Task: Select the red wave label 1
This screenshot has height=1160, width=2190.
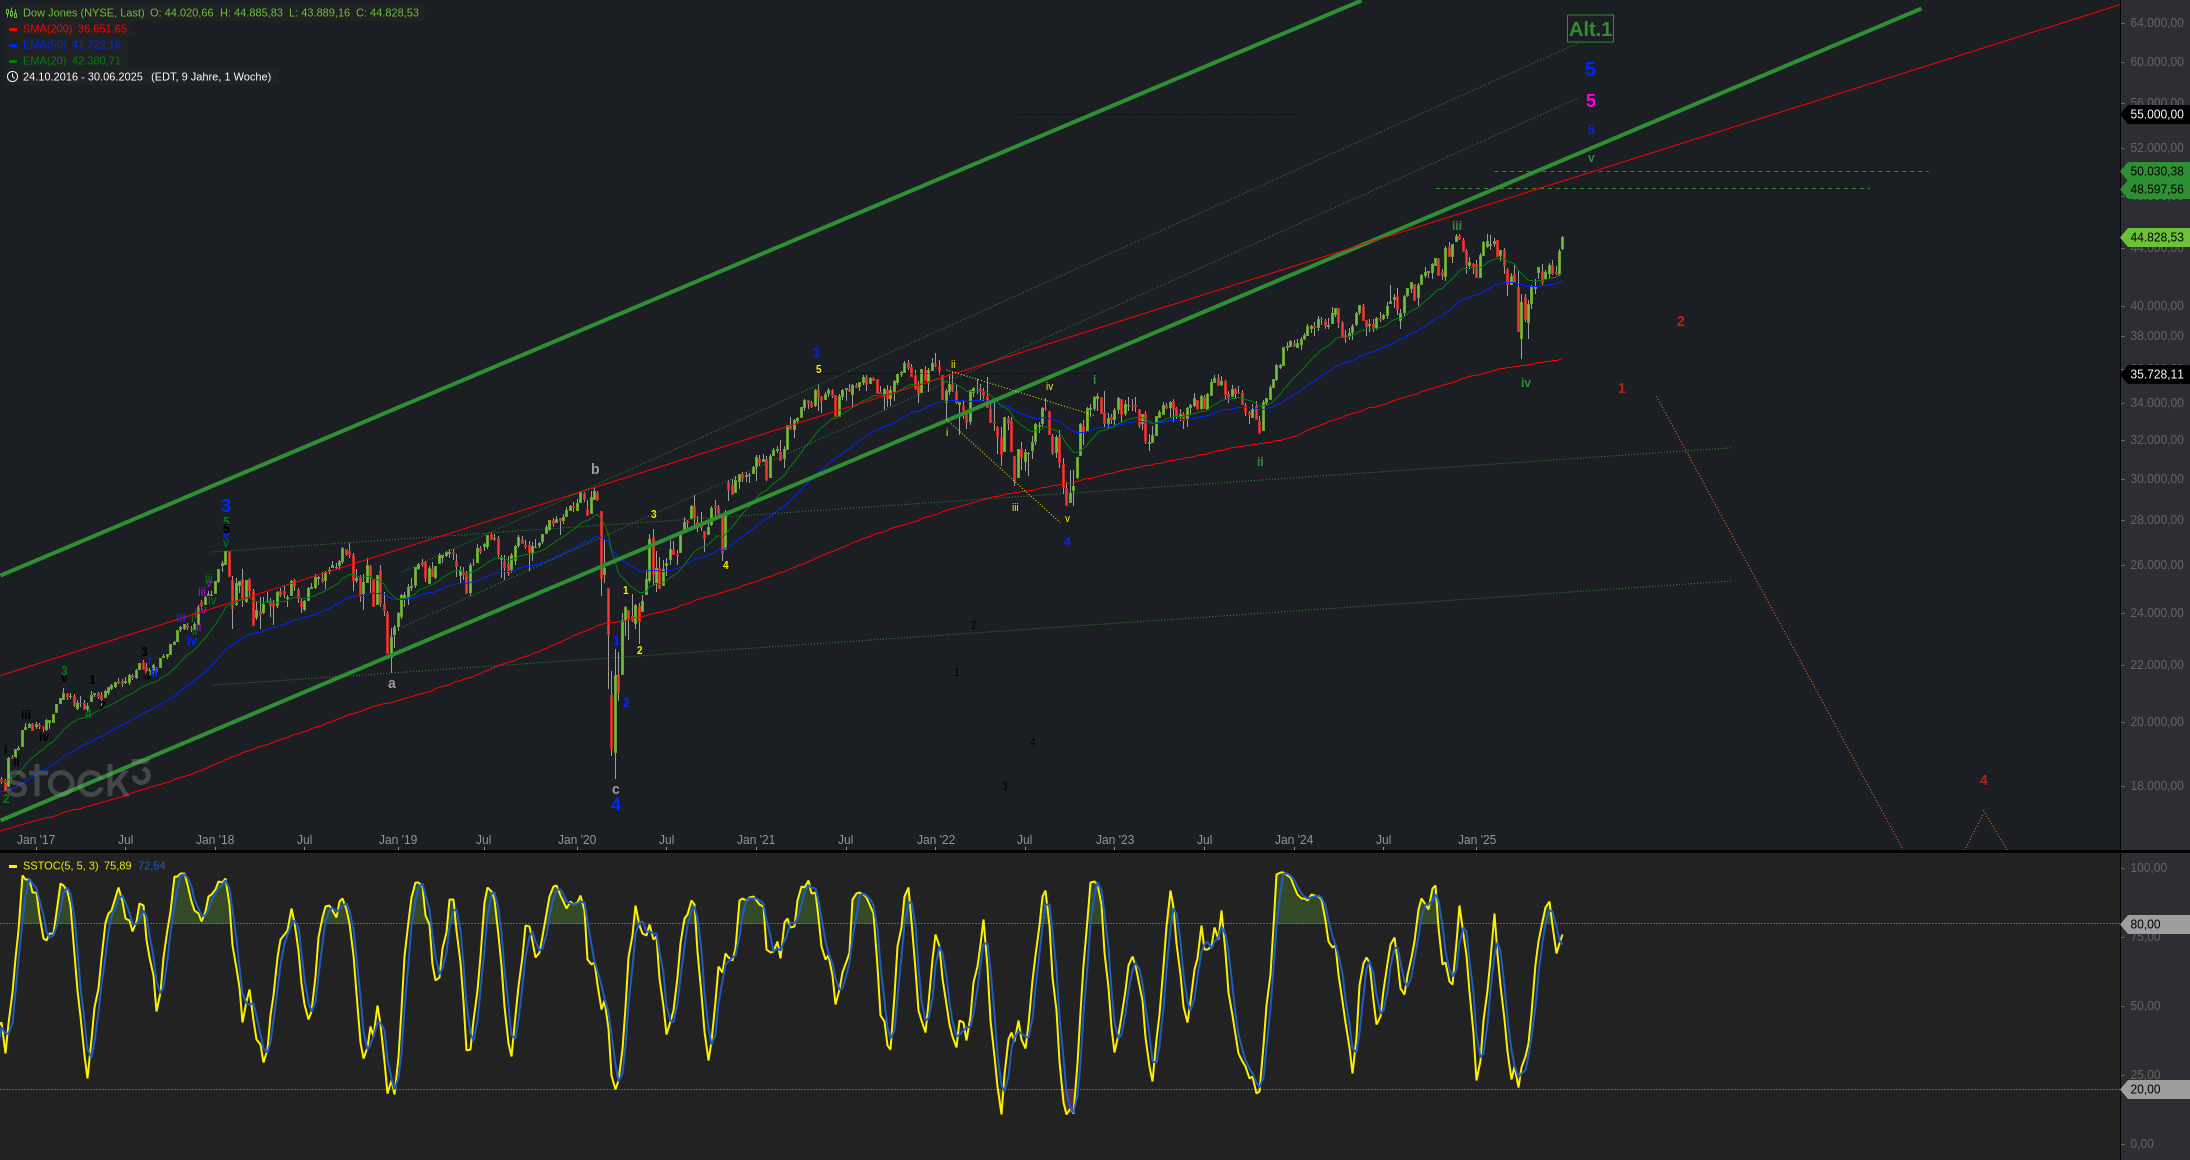Action: 1622,389
